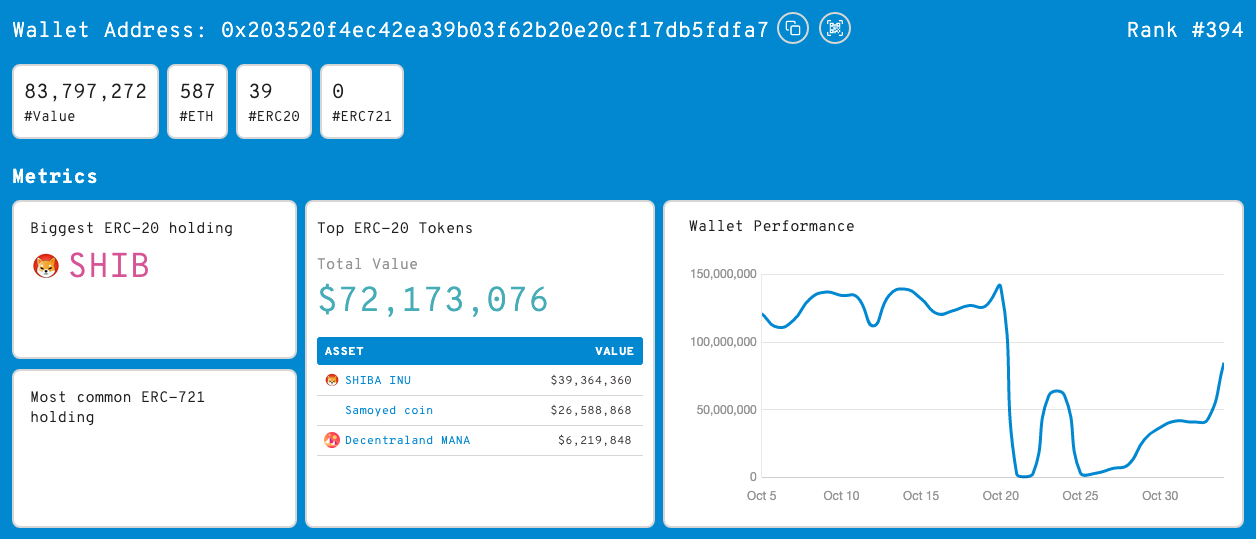Image resolution: width=1256 pixels, height=539 pixels.
Task: Open the Decentraland MANA asset link
Action: [x=407, y=440]
